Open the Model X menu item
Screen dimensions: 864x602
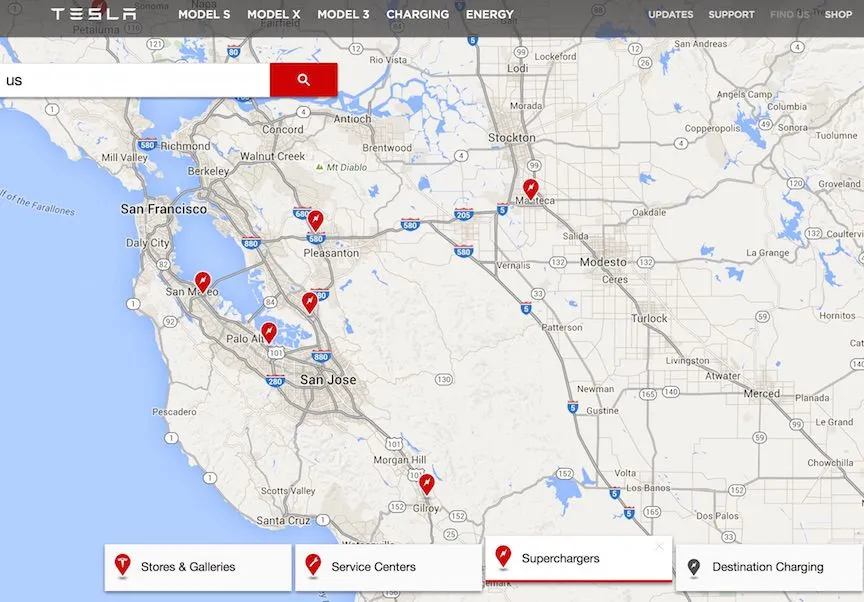pos(273,15)
